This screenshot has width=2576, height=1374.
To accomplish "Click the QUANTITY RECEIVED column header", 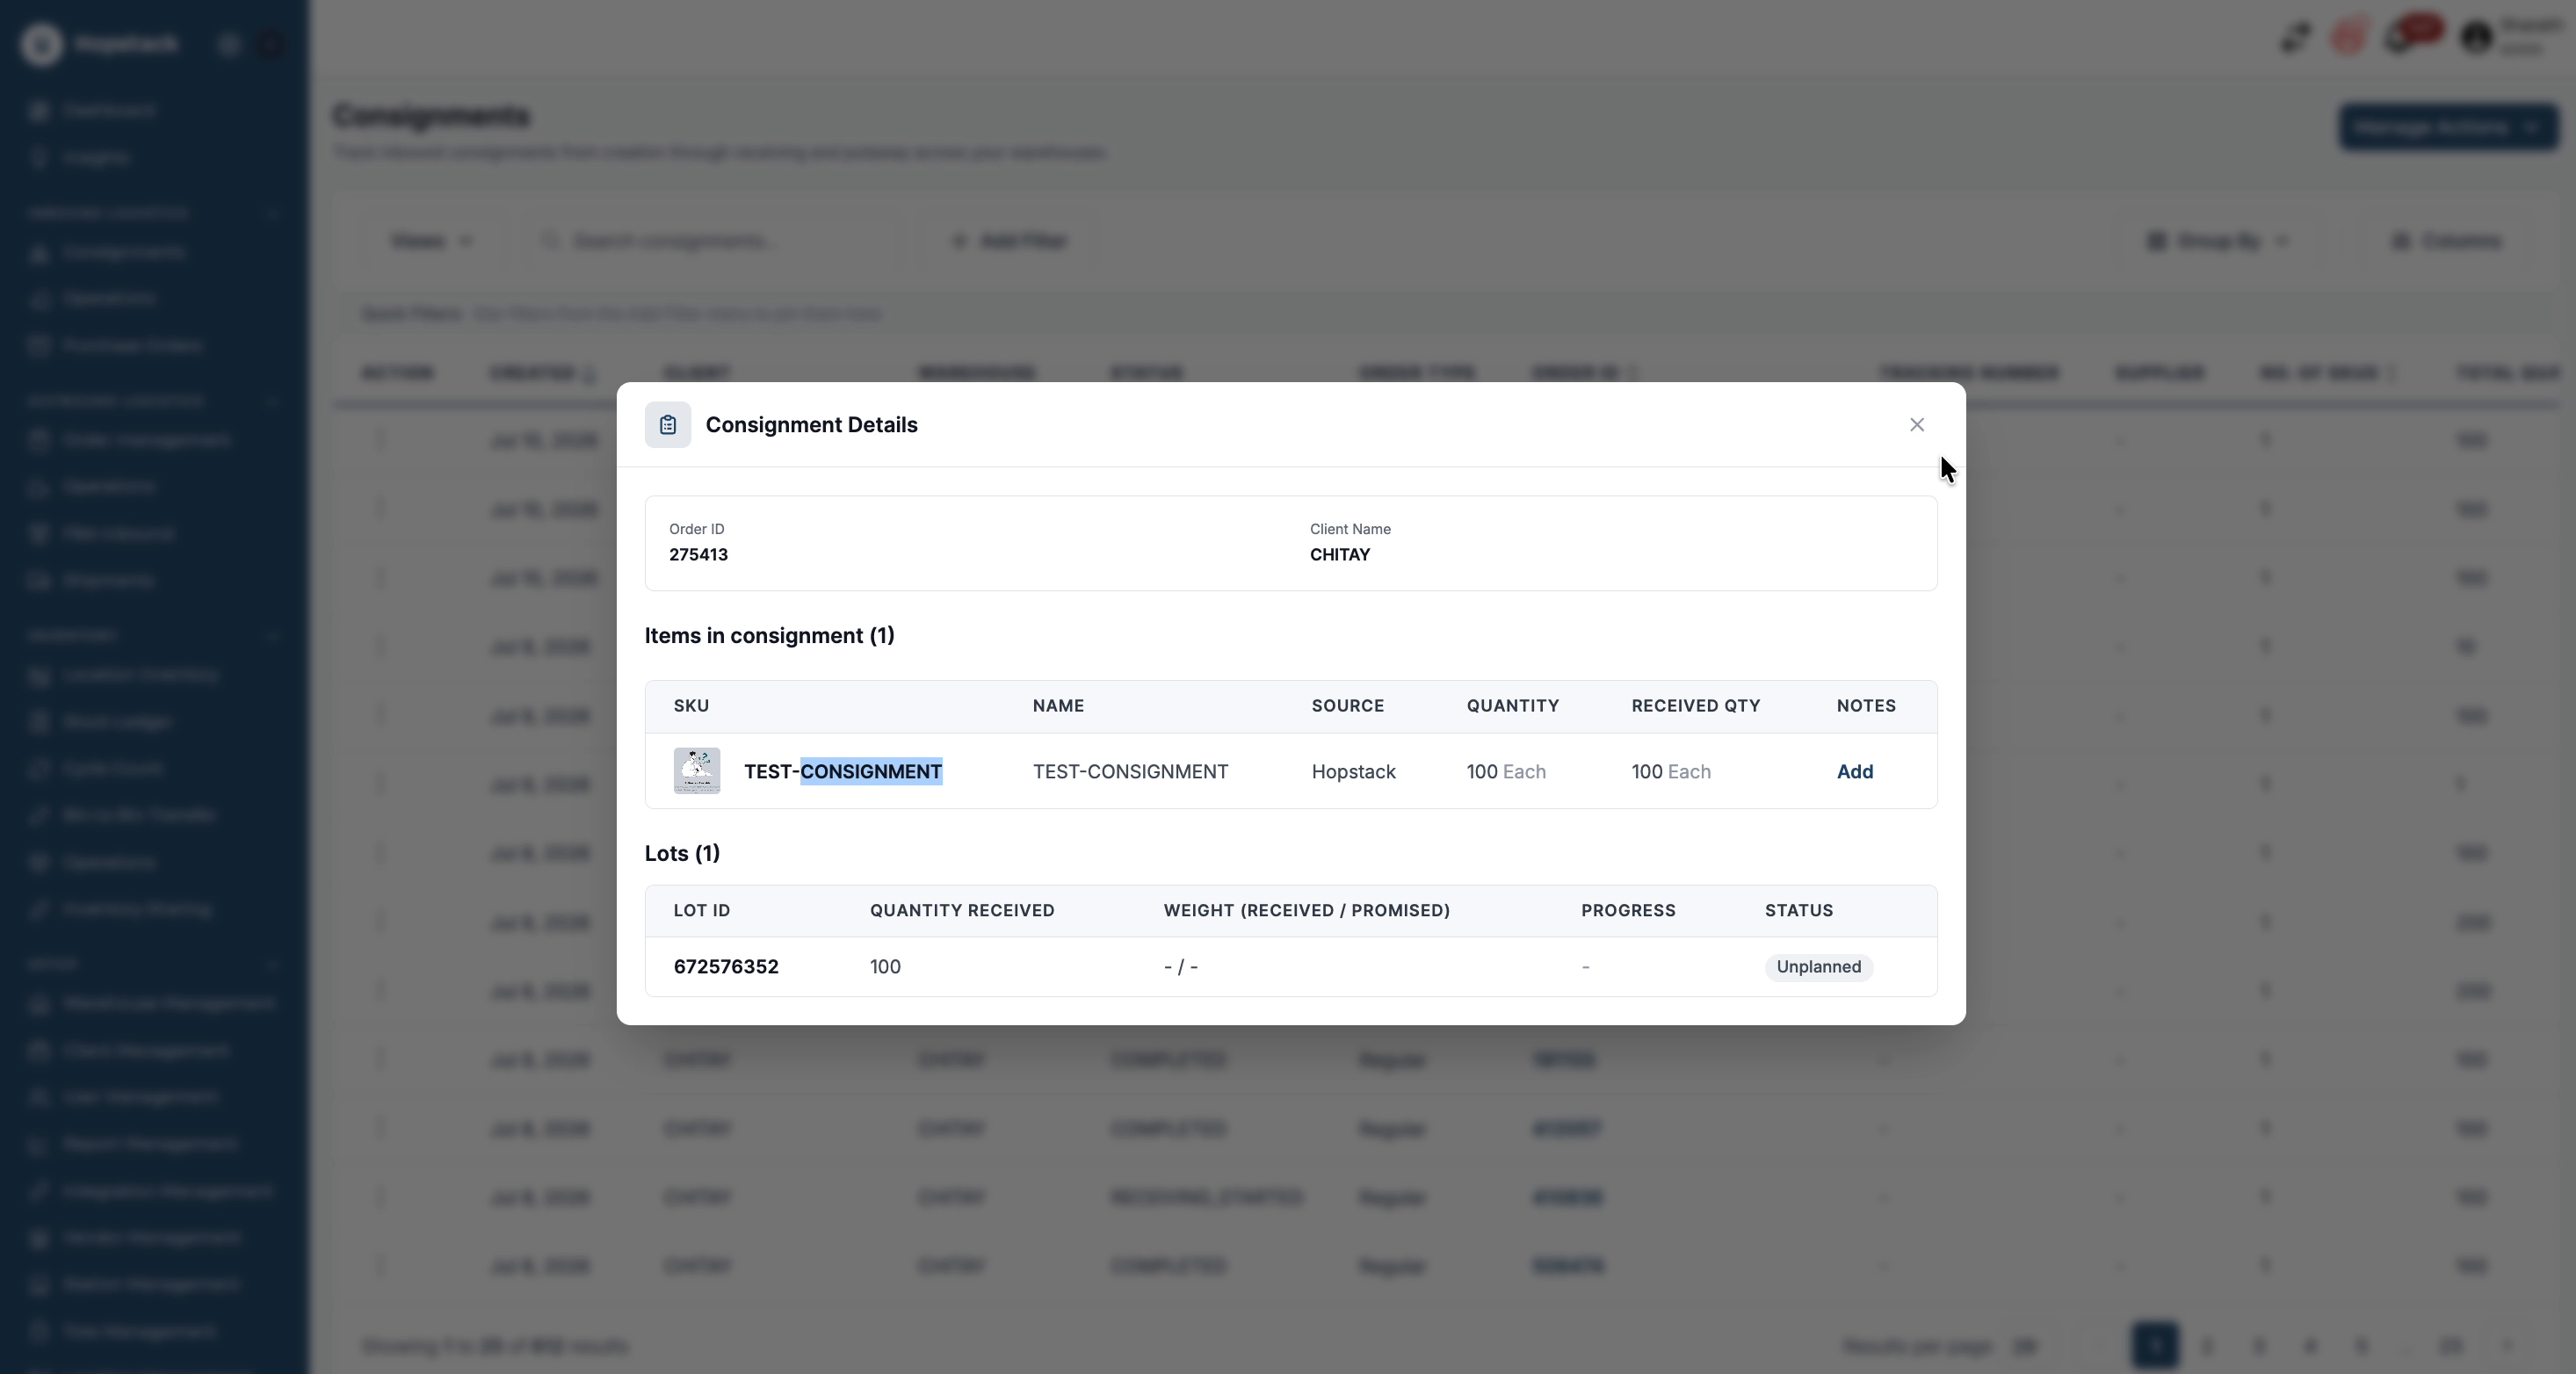I will [962, 911].
